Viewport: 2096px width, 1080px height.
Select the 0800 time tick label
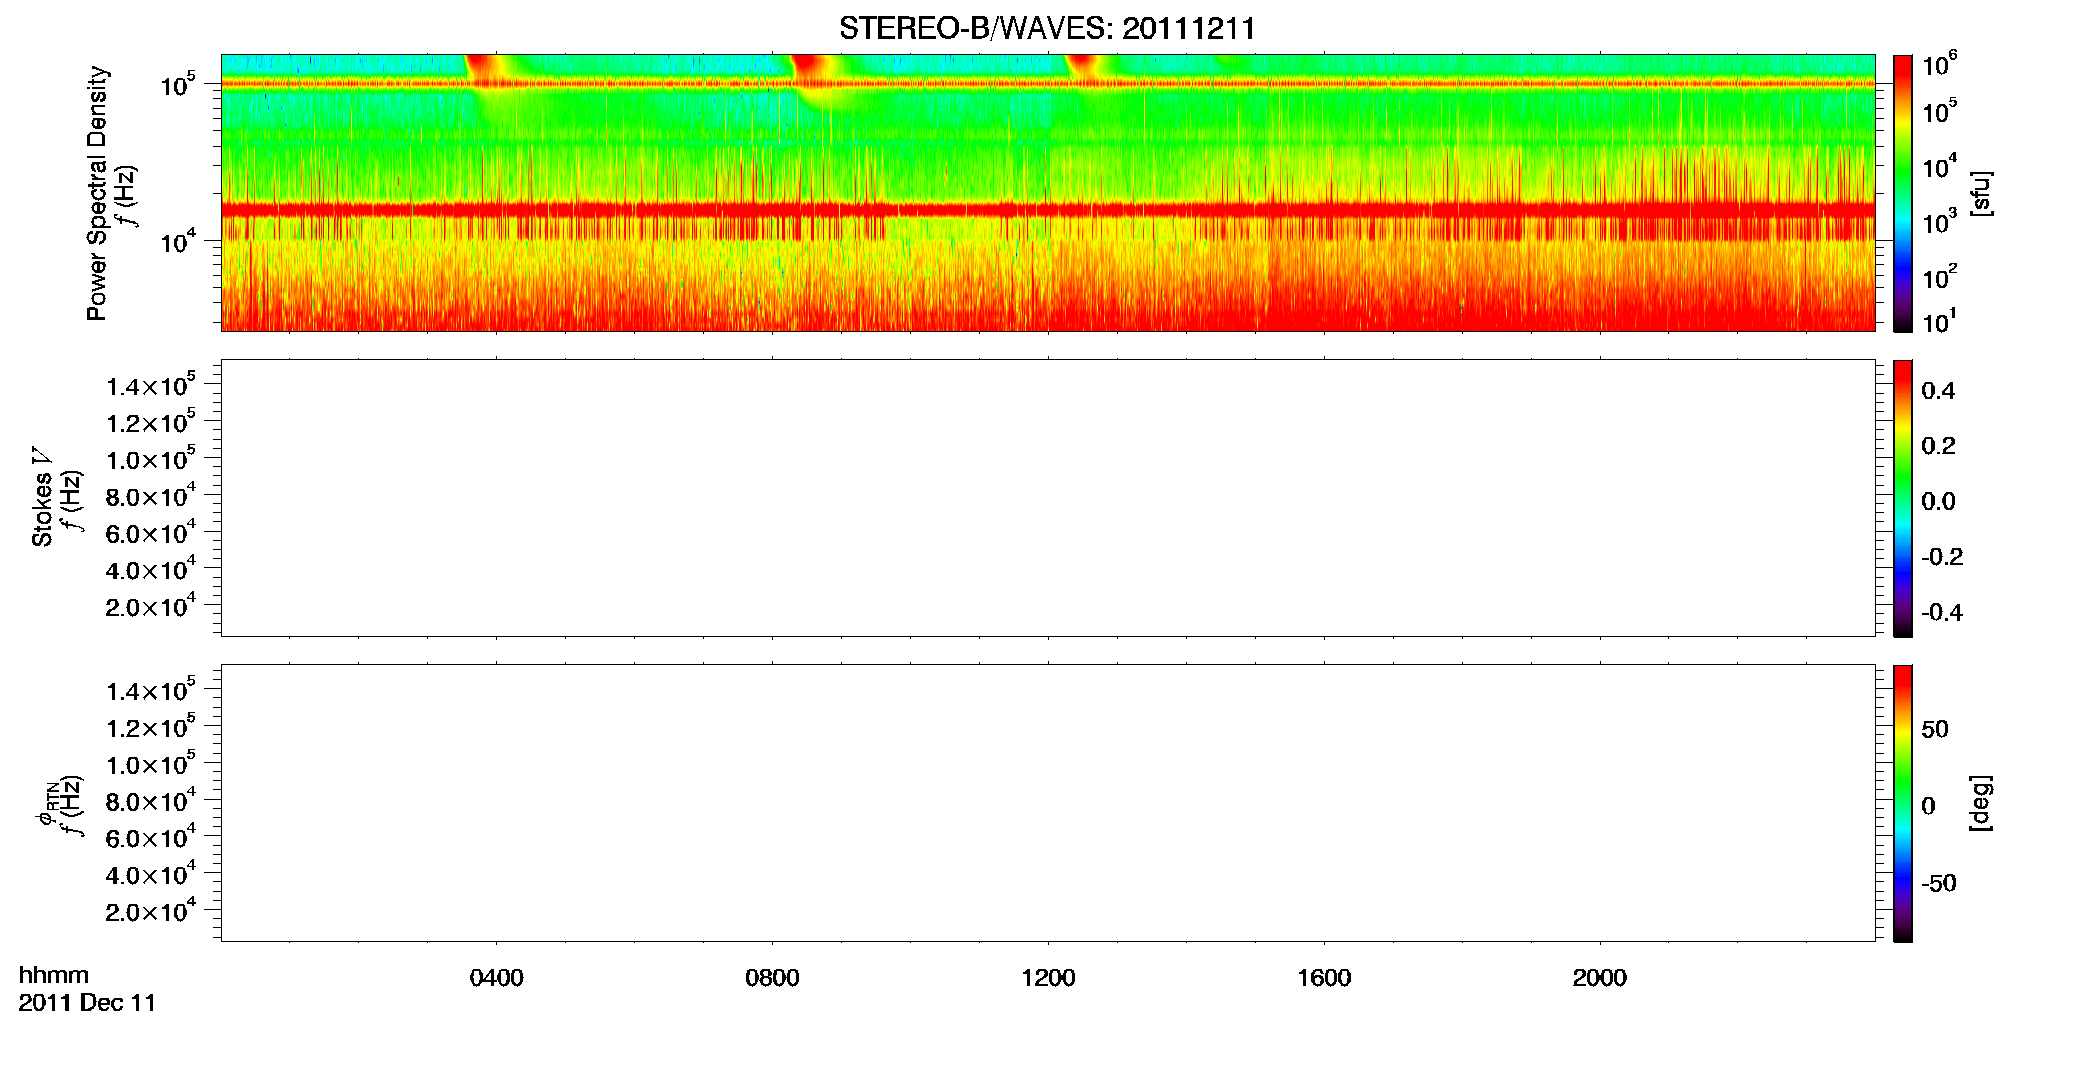(772, 978)
